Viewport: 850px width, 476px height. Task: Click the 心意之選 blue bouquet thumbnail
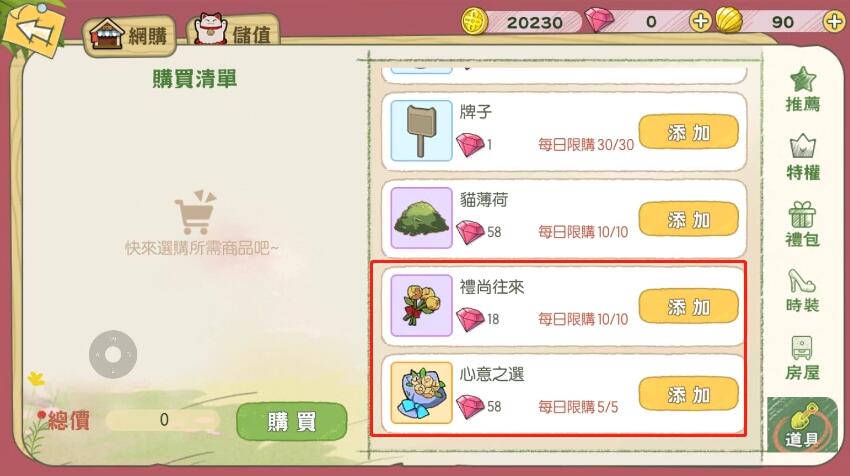pyautogui.click(x=422, y=393)
